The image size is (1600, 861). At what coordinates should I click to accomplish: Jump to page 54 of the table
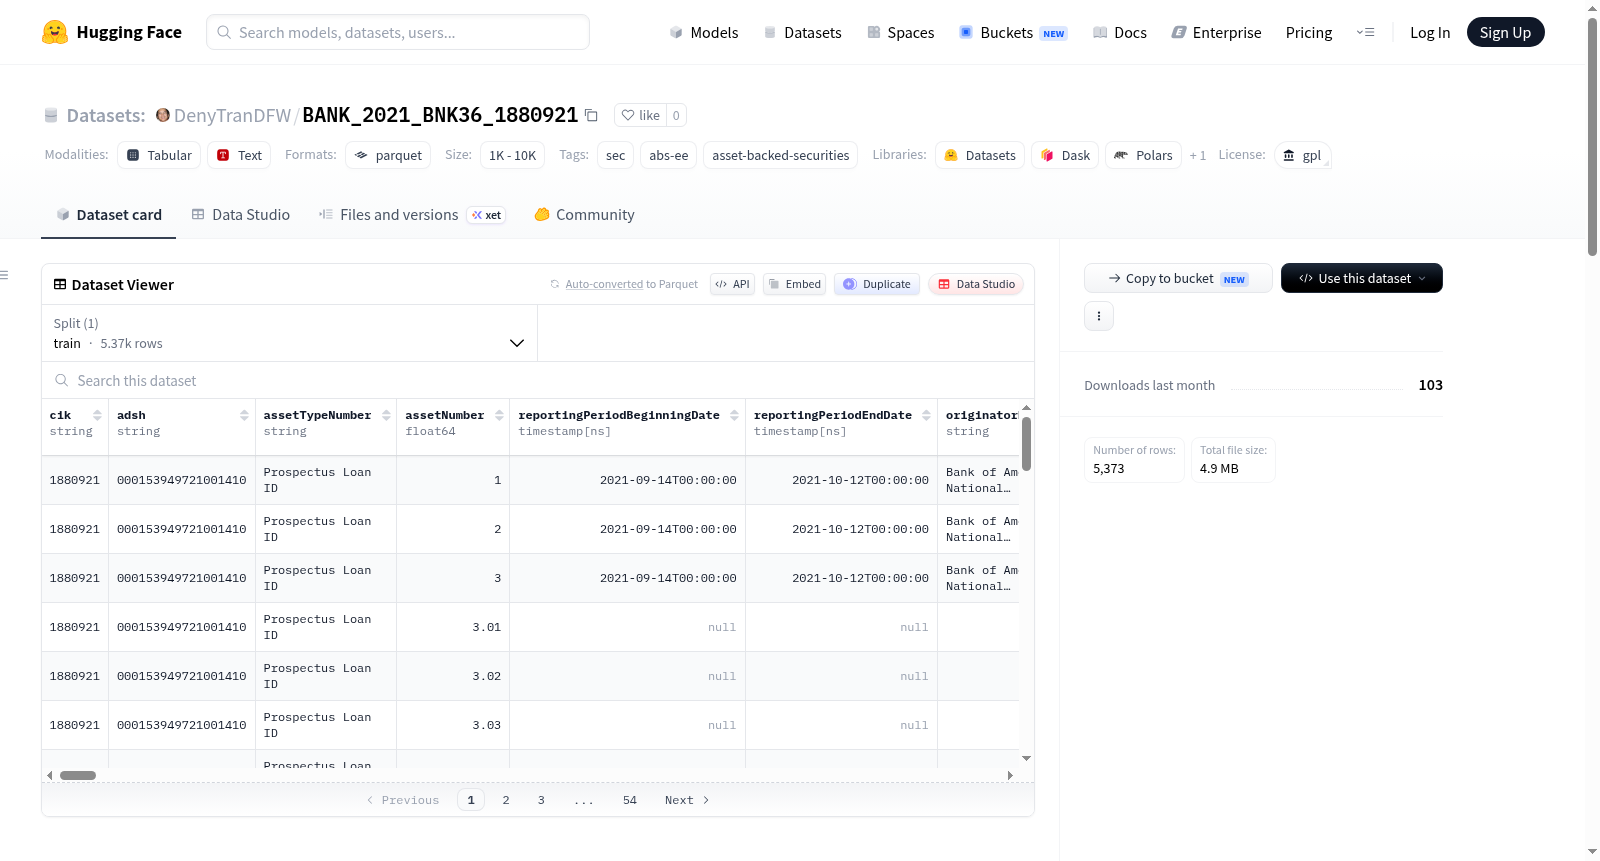[630, 800]
